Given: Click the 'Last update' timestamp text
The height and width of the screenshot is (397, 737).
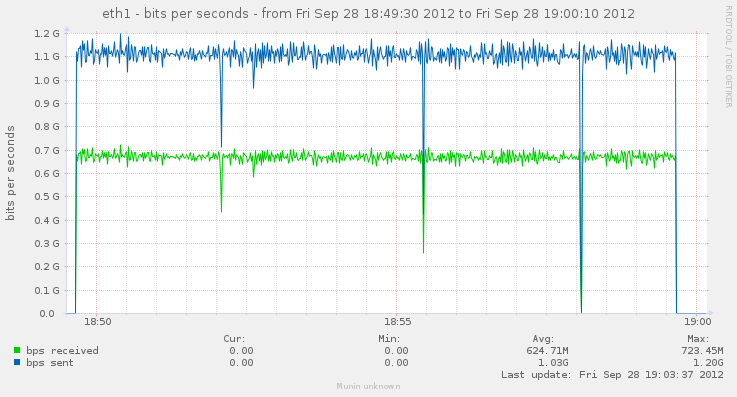Looking at the screenshot, I should point(612,375).
